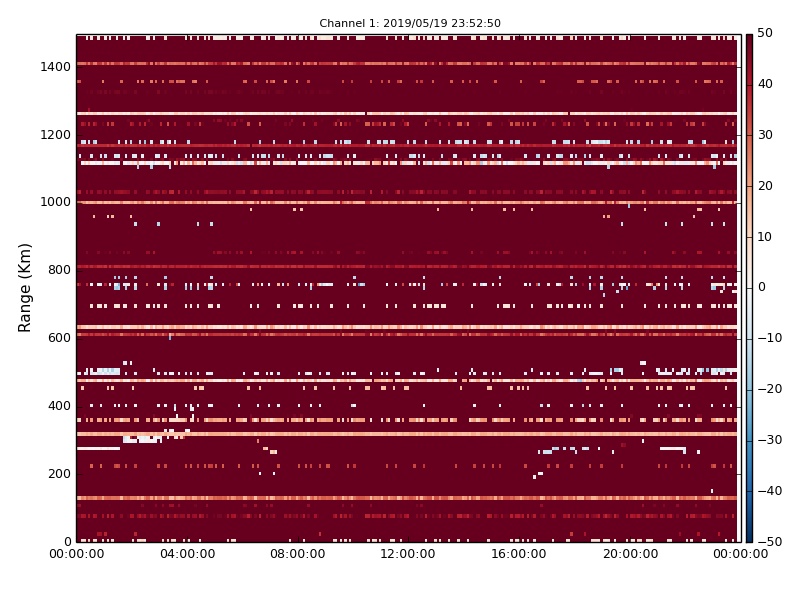Select the 16:00:00 time axis label

518,554
